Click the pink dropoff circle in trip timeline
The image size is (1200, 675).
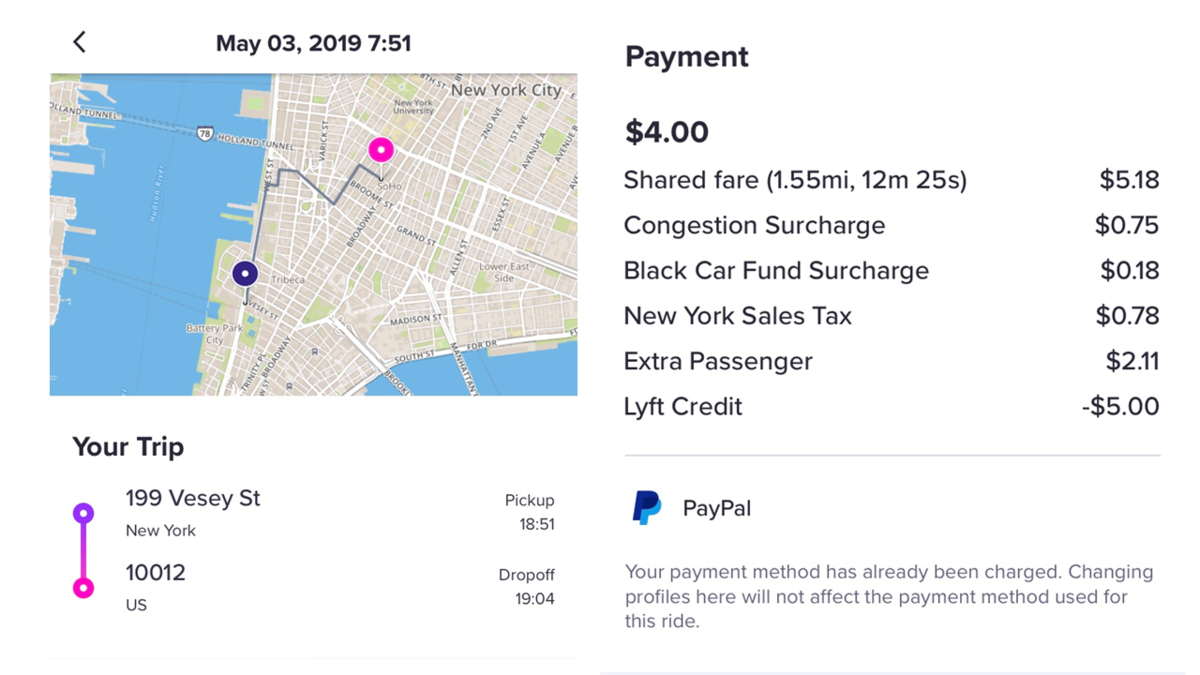tap(84, 588)
